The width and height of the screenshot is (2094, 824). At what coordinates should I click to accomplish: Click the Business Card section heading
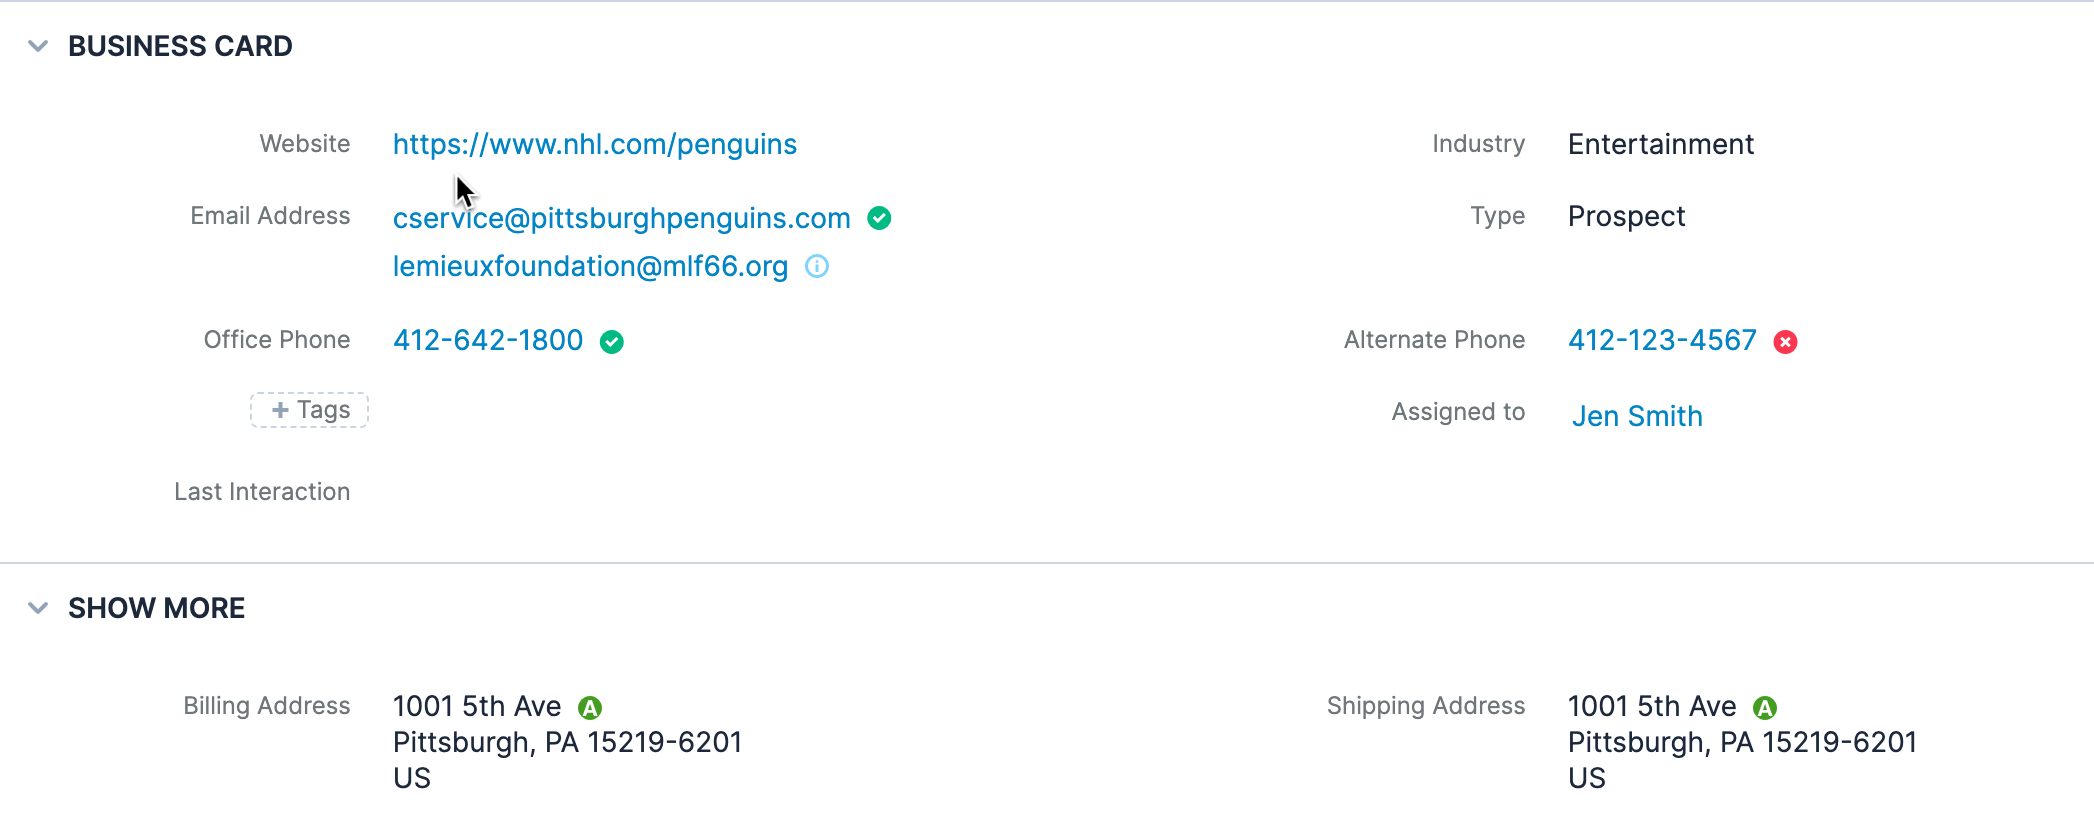click(x=180, y=46)
